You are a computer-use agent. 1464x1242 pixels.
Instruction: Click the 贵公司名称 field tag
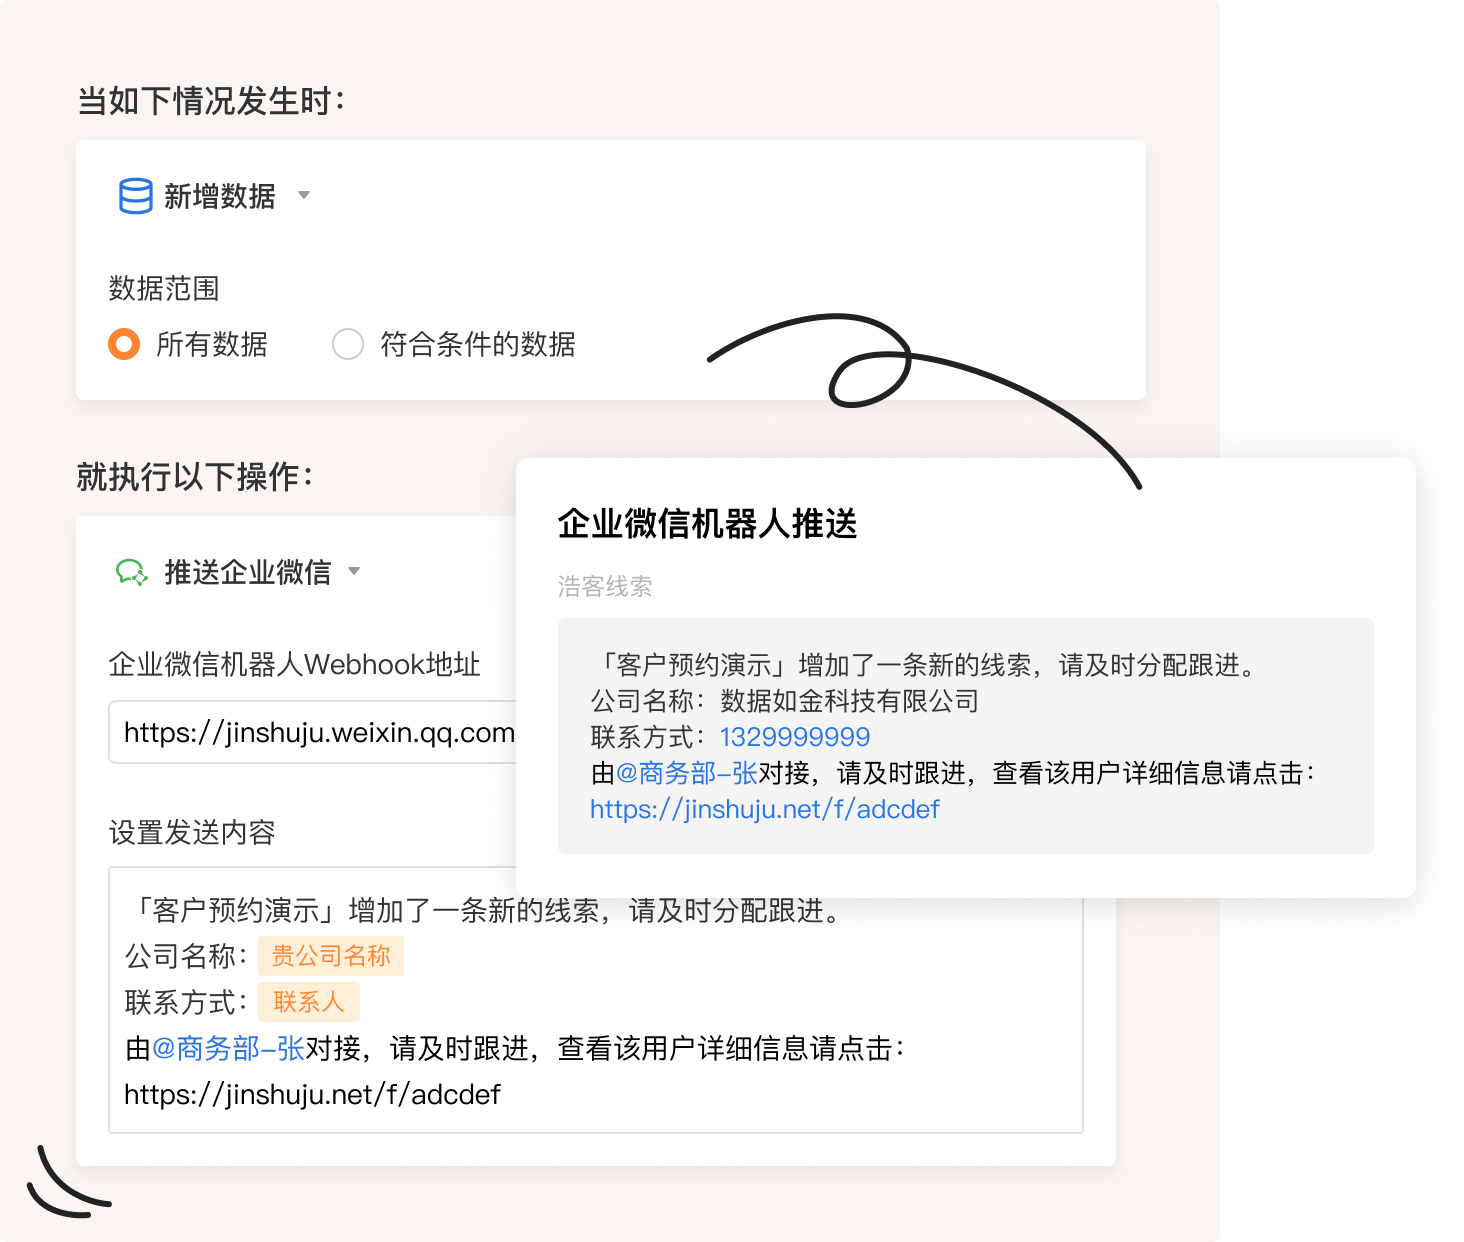point(331,956)
